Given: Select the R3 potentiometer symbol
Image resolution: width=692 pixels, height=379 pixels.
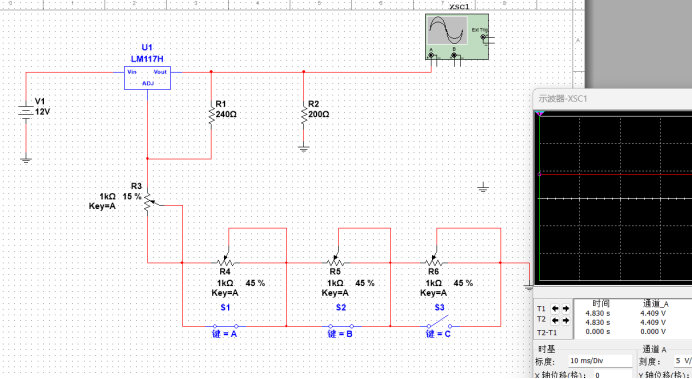Looking at the screenshot, I should coord(149,202).
